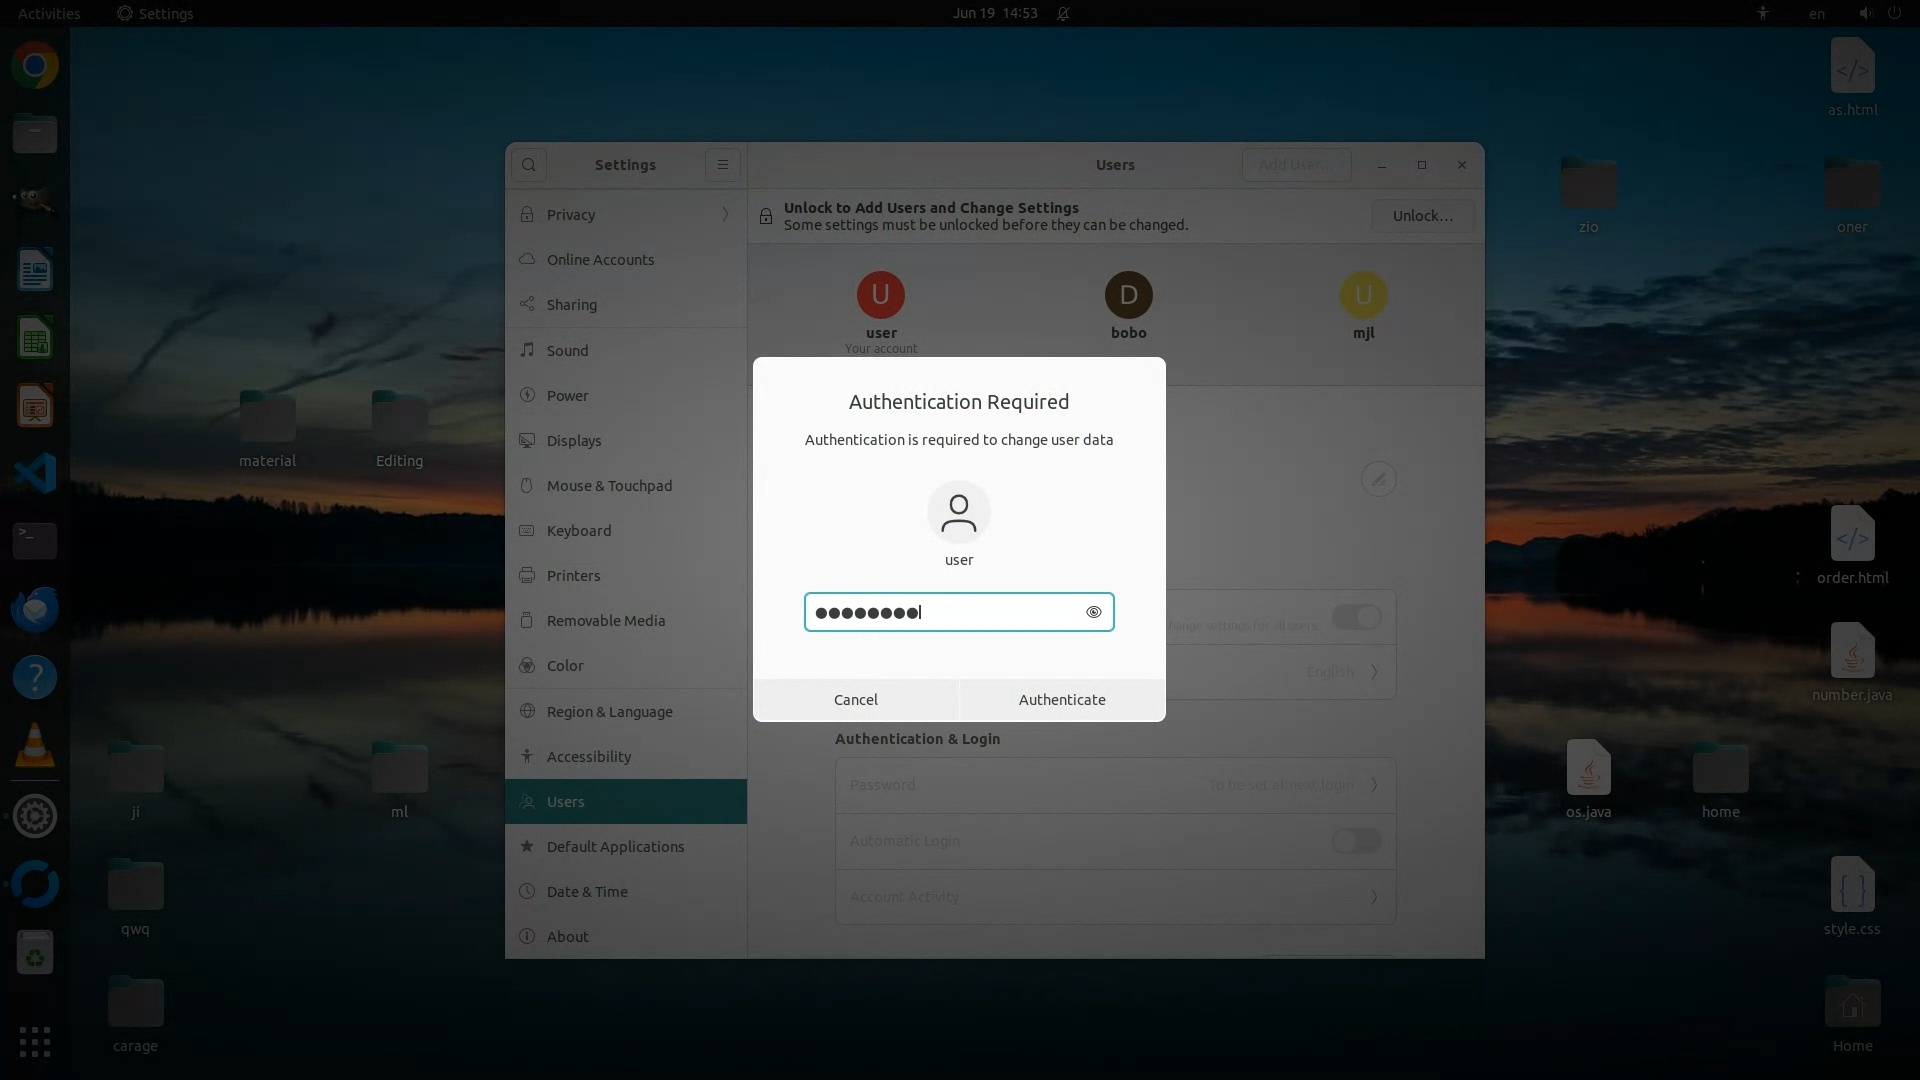1920x1080 pixels.
Task: Expand the Account Activity row
Action: click(x=1115, y=897)
